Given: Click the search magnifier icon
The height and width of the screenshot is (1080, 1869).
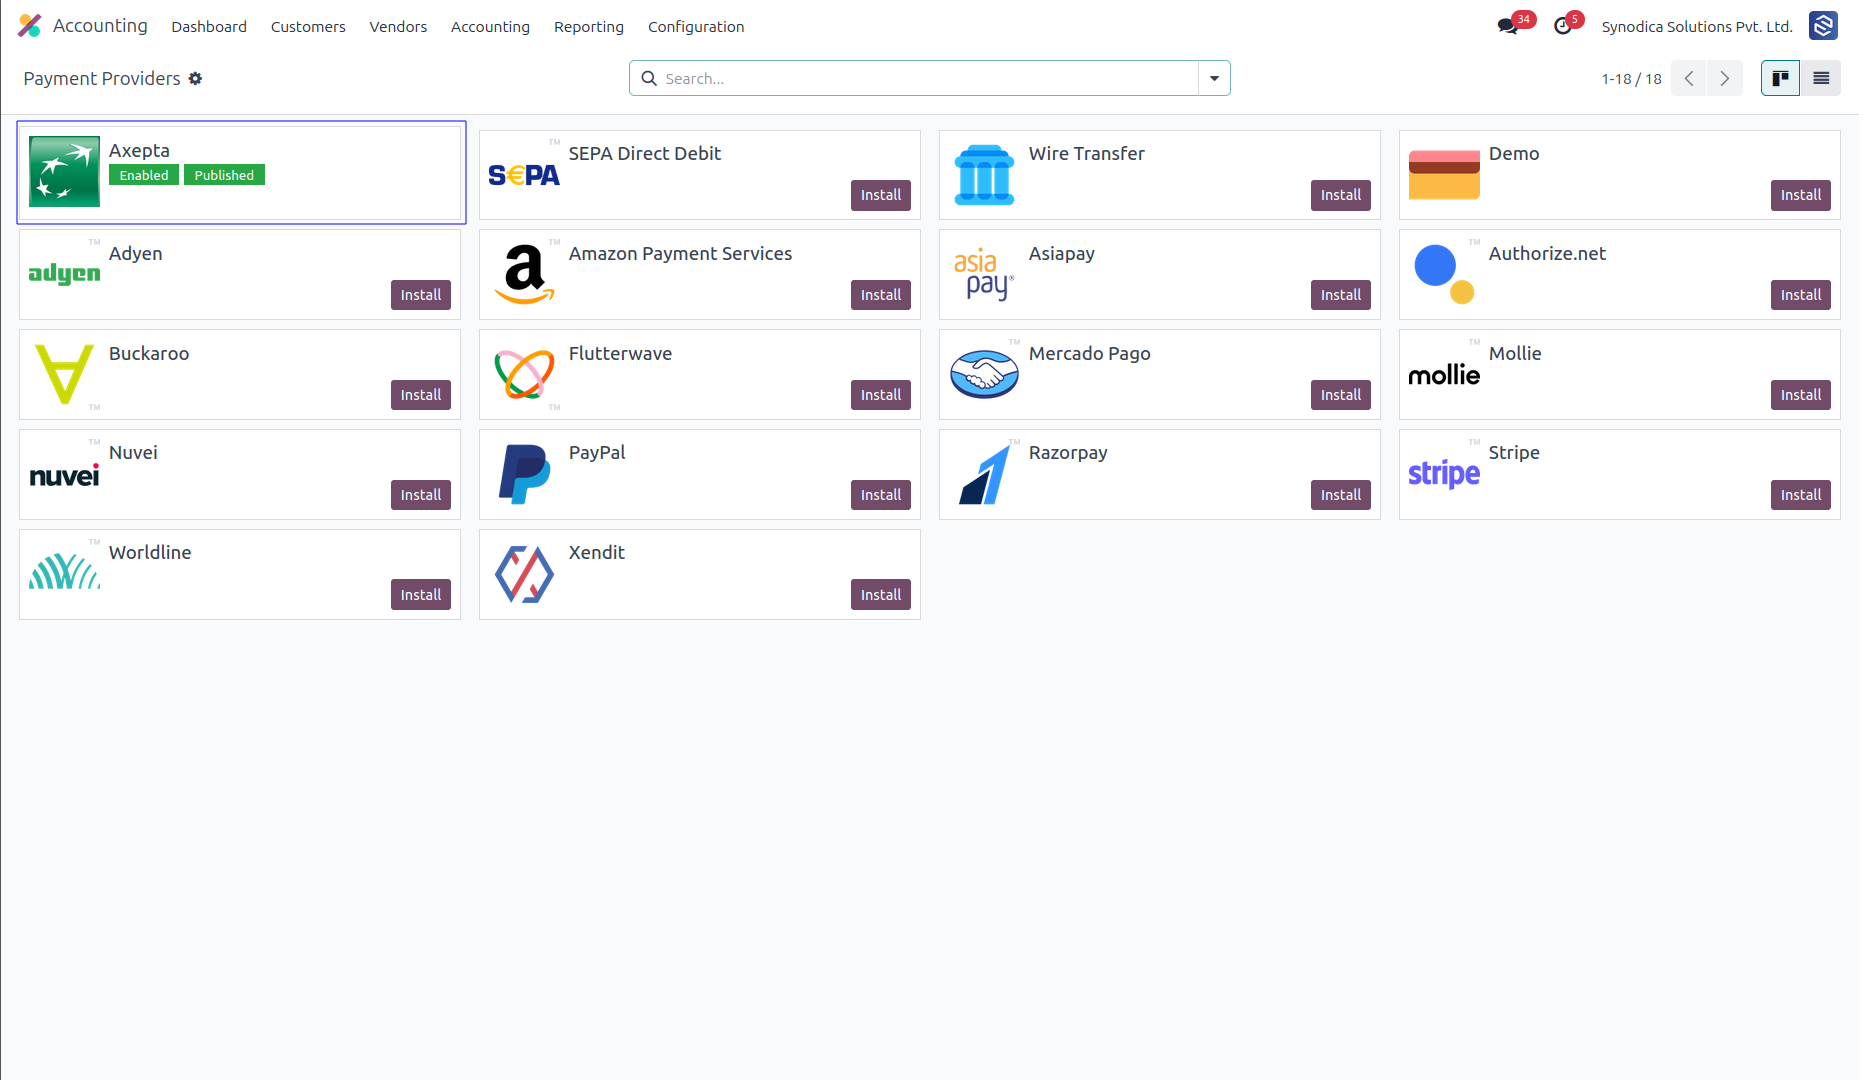Looking at the screenshot, I should [649, 78].
